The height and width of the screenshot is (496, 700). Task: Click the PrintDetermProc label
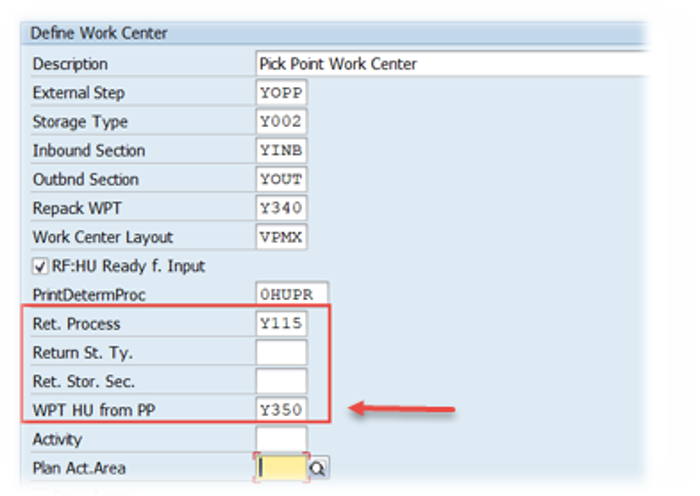[89, 295]
